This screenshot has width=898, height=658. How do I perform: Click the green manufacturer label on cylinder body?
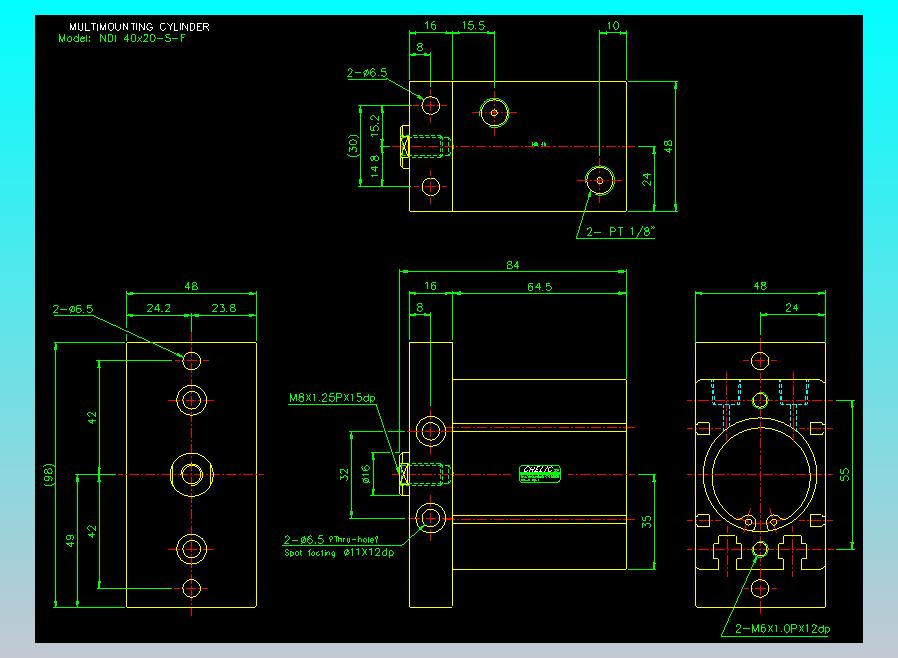coord(542,473)
